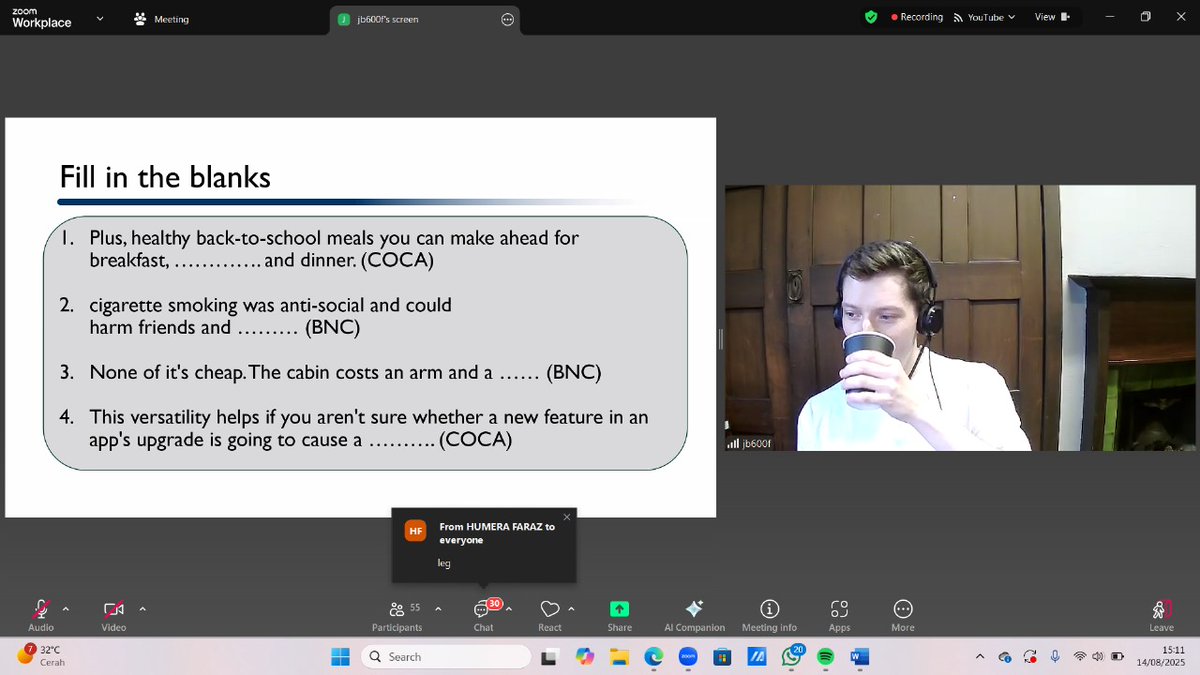Open the Wi-Fi network tray icon

click(1080, 657)
